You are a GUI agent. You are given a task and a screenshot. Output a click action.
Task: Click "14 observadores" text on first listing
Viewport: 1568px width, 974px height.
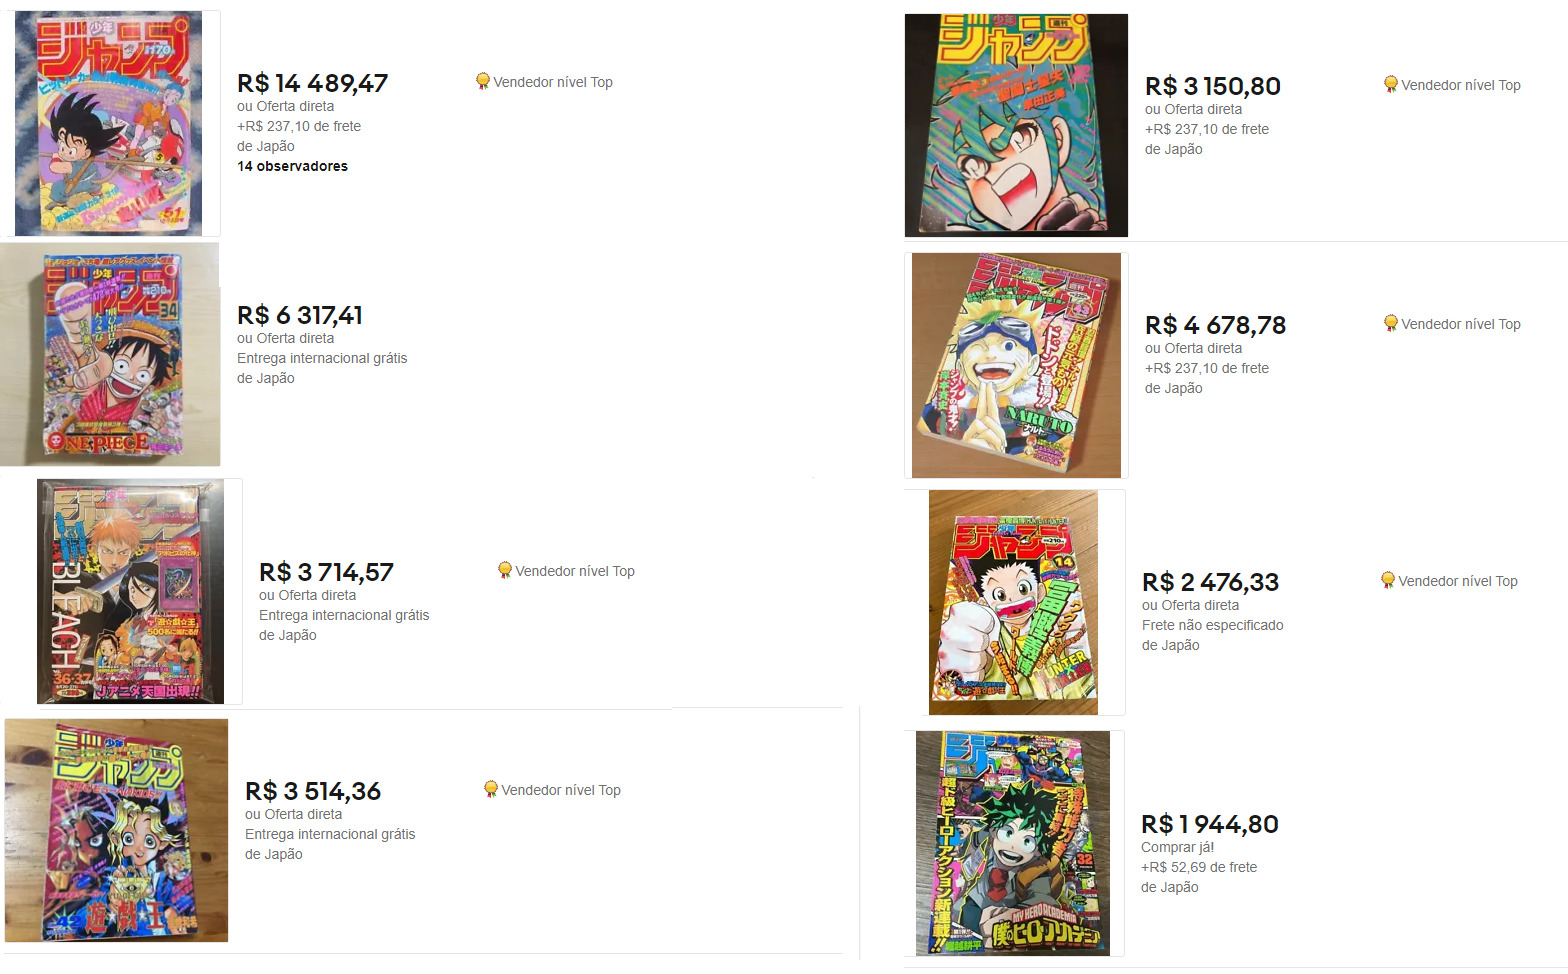coord(292,166)
